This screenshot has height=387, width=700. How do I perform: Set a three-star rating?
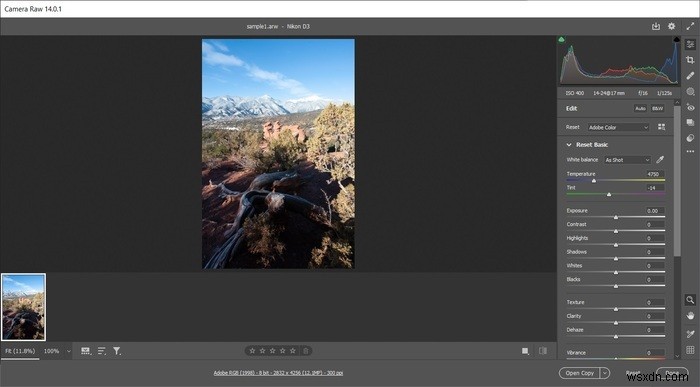[x=272, y=351]
